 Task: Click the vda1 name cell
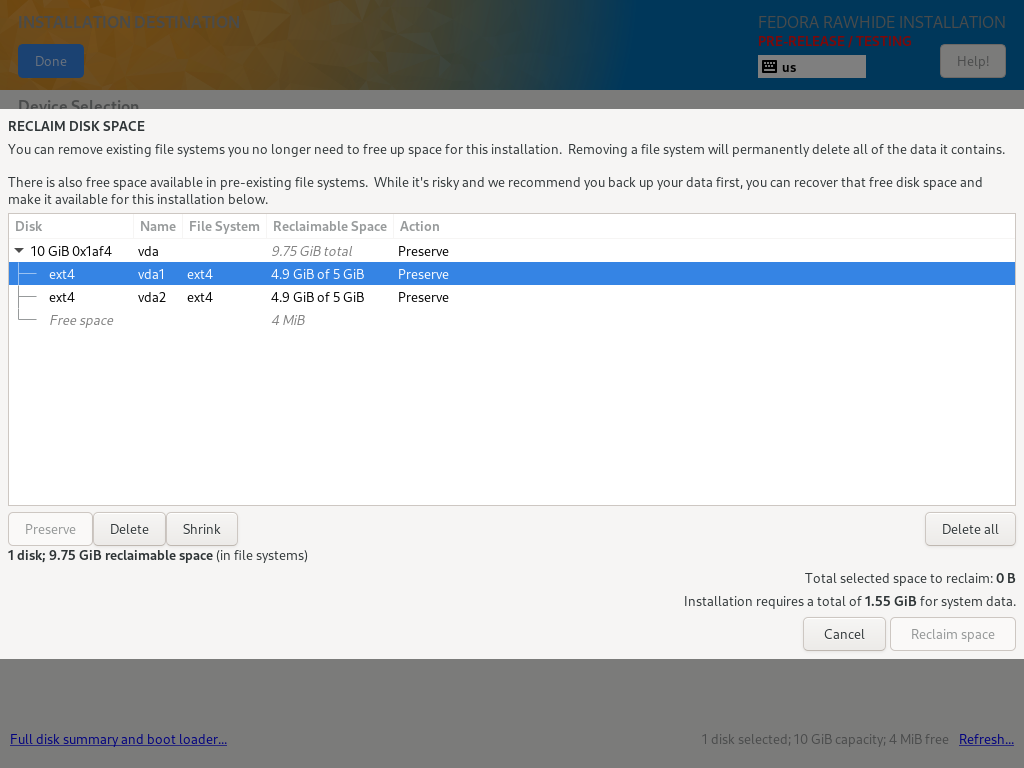(x=152, y=274)
